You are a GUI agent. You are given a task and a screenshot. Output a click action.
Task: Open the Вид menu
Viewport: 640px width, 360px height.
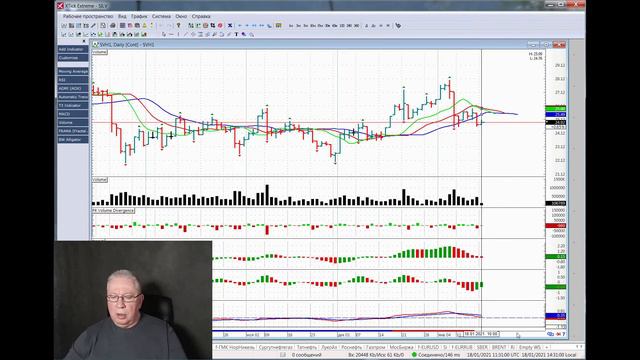point(122,16)
